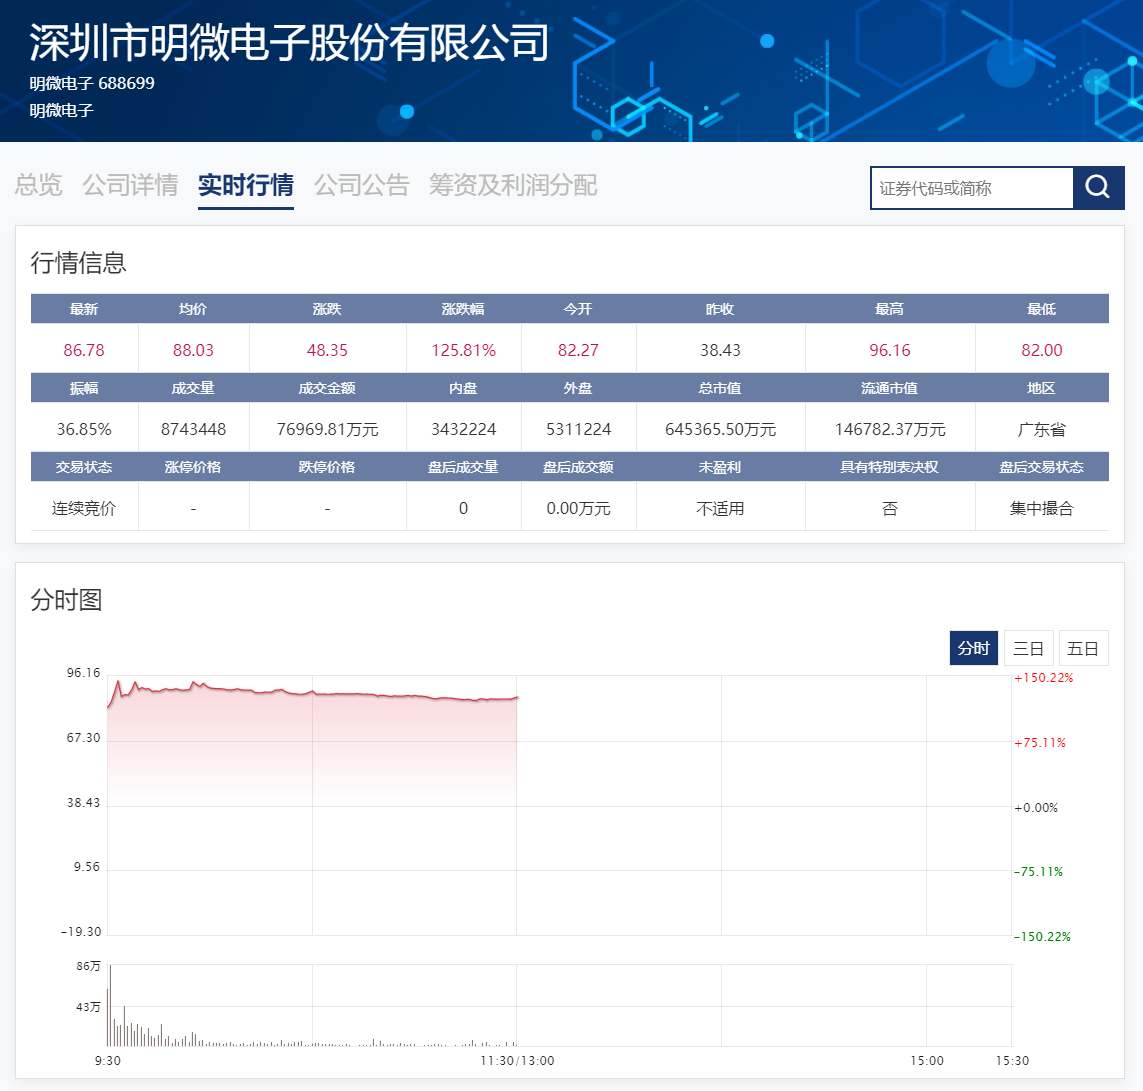The width and height of the screenshot is (1143, 1091).
Task: Click the region value 广东省
Action: 1042,429
